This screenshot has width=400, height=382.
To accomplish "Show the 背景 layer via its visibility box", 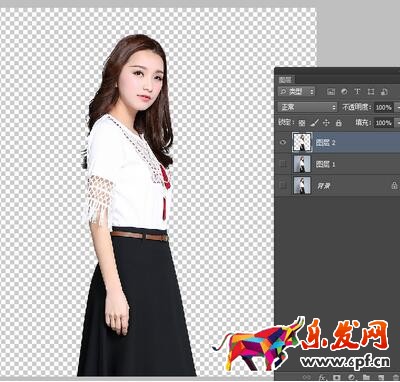I will click(283, 185).
